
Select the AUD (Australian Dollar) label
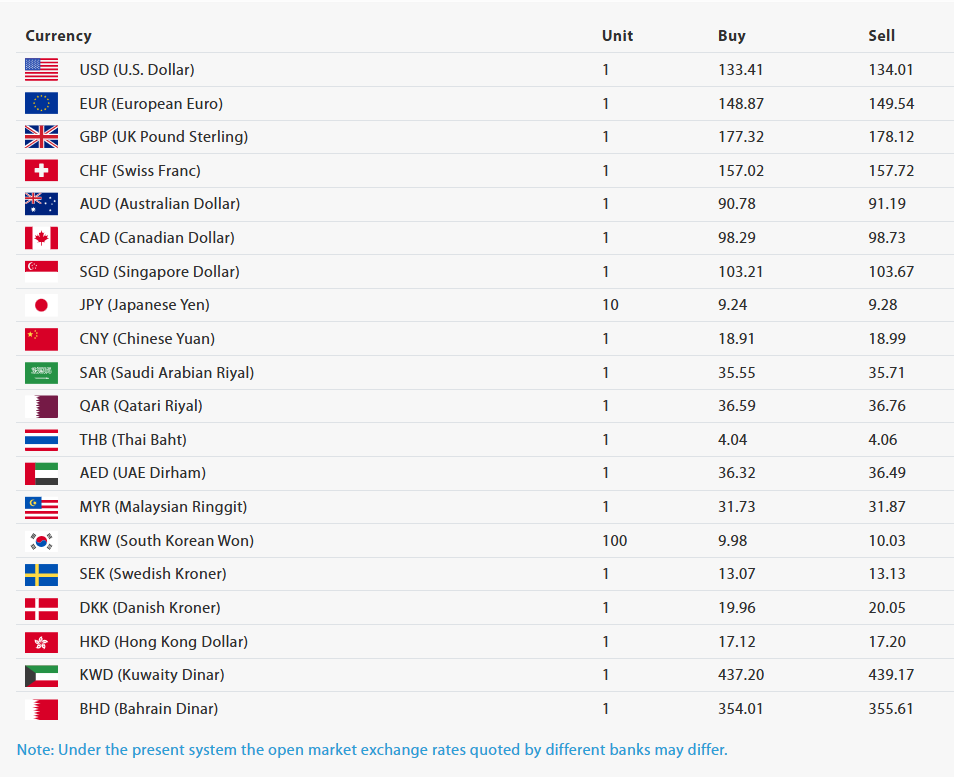pyautogui.click(x=160, y=204)
